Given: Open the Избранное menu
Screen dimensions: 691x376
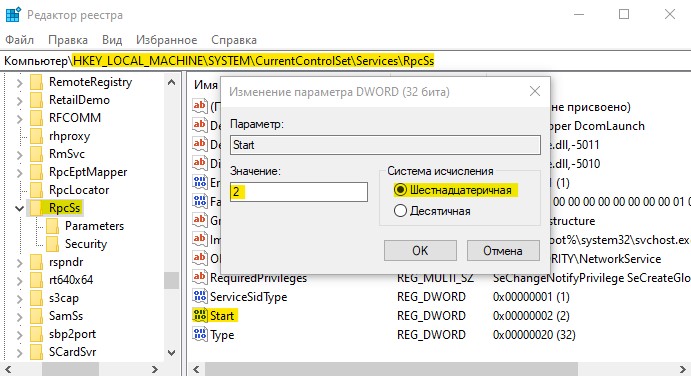Looking at the screenshot, I should (167, 40).
